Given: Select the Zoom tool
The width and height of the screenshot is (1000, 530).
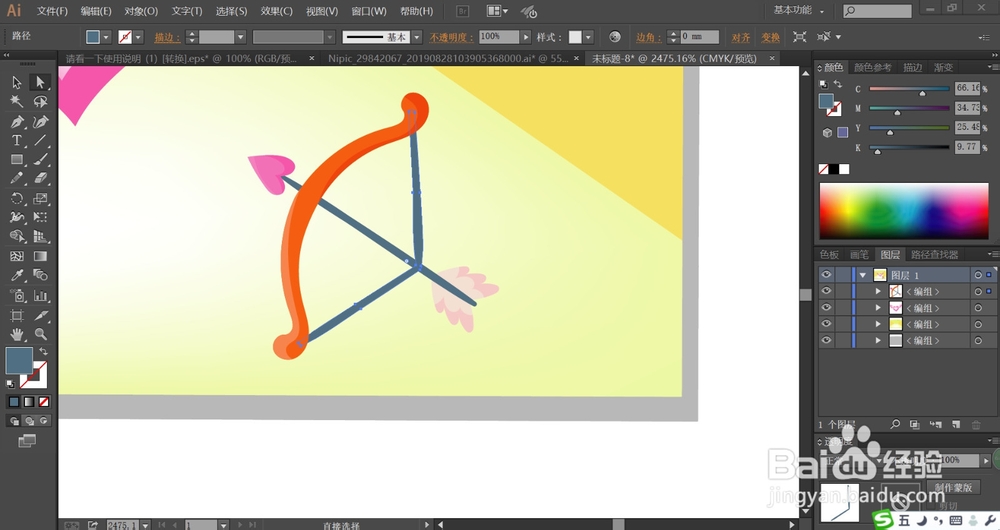Looking at the screenshot, I should [40, 334].
